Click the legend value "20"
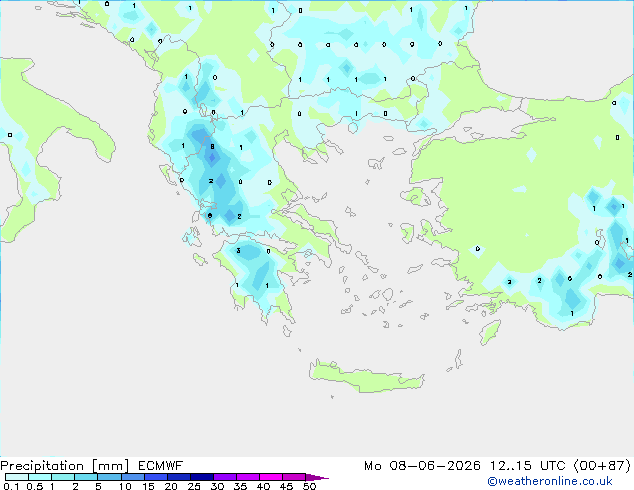 [x=171, y=486]
